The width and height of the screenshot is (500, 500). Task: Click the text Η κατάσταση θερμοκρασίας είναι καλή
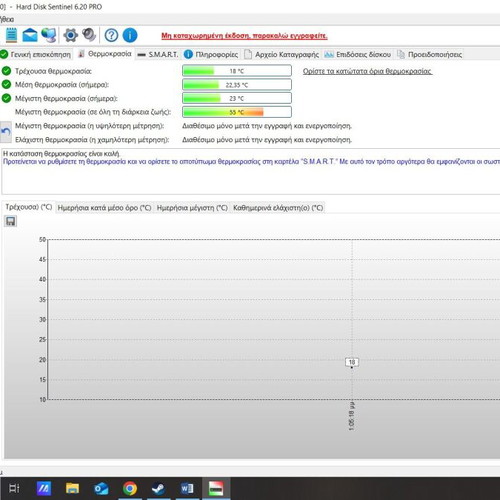61,154
